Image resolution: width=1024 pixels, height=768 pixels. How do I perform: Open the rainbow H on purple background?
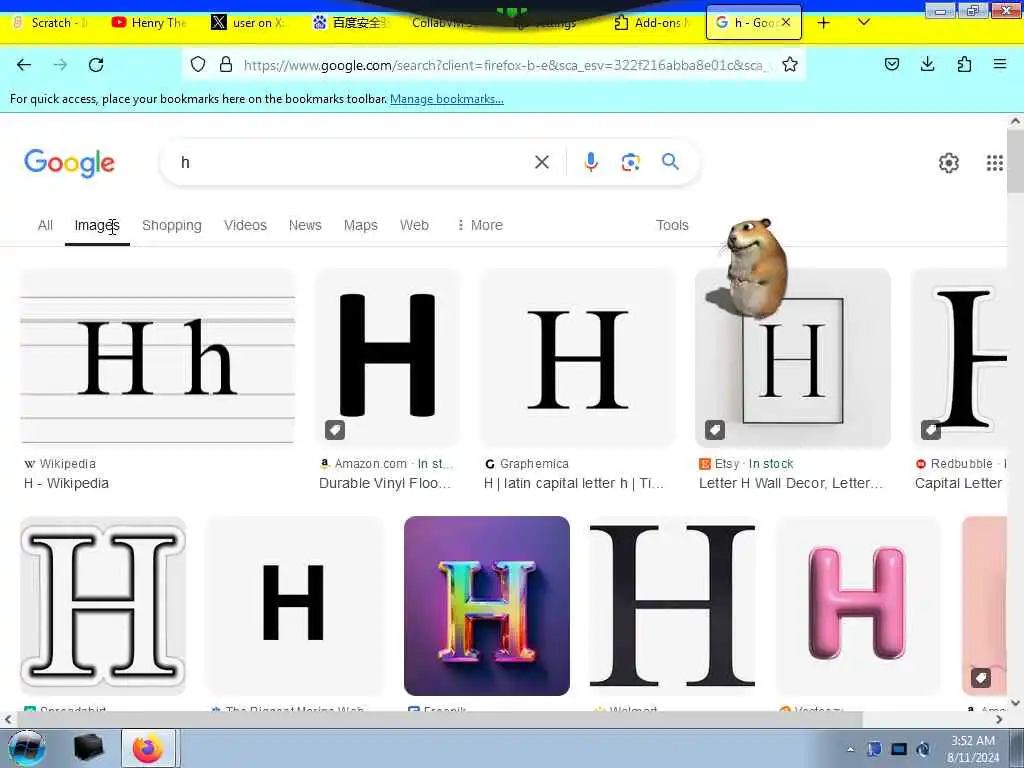[487, 605]
